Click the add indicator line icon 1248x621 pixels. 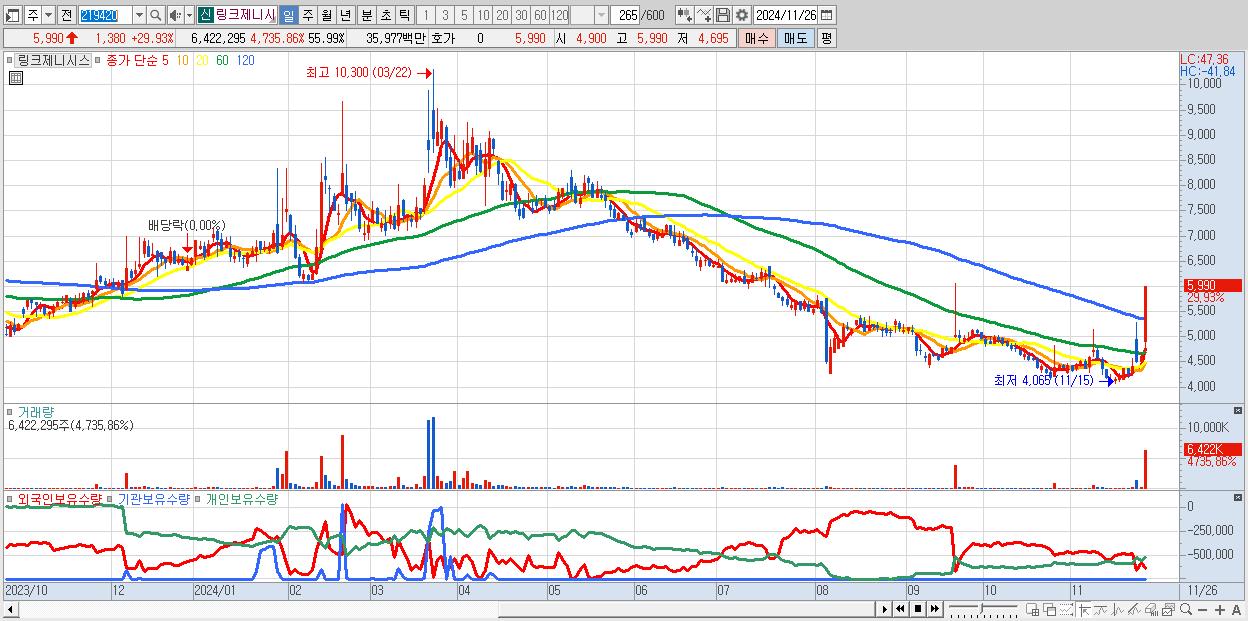704,15
